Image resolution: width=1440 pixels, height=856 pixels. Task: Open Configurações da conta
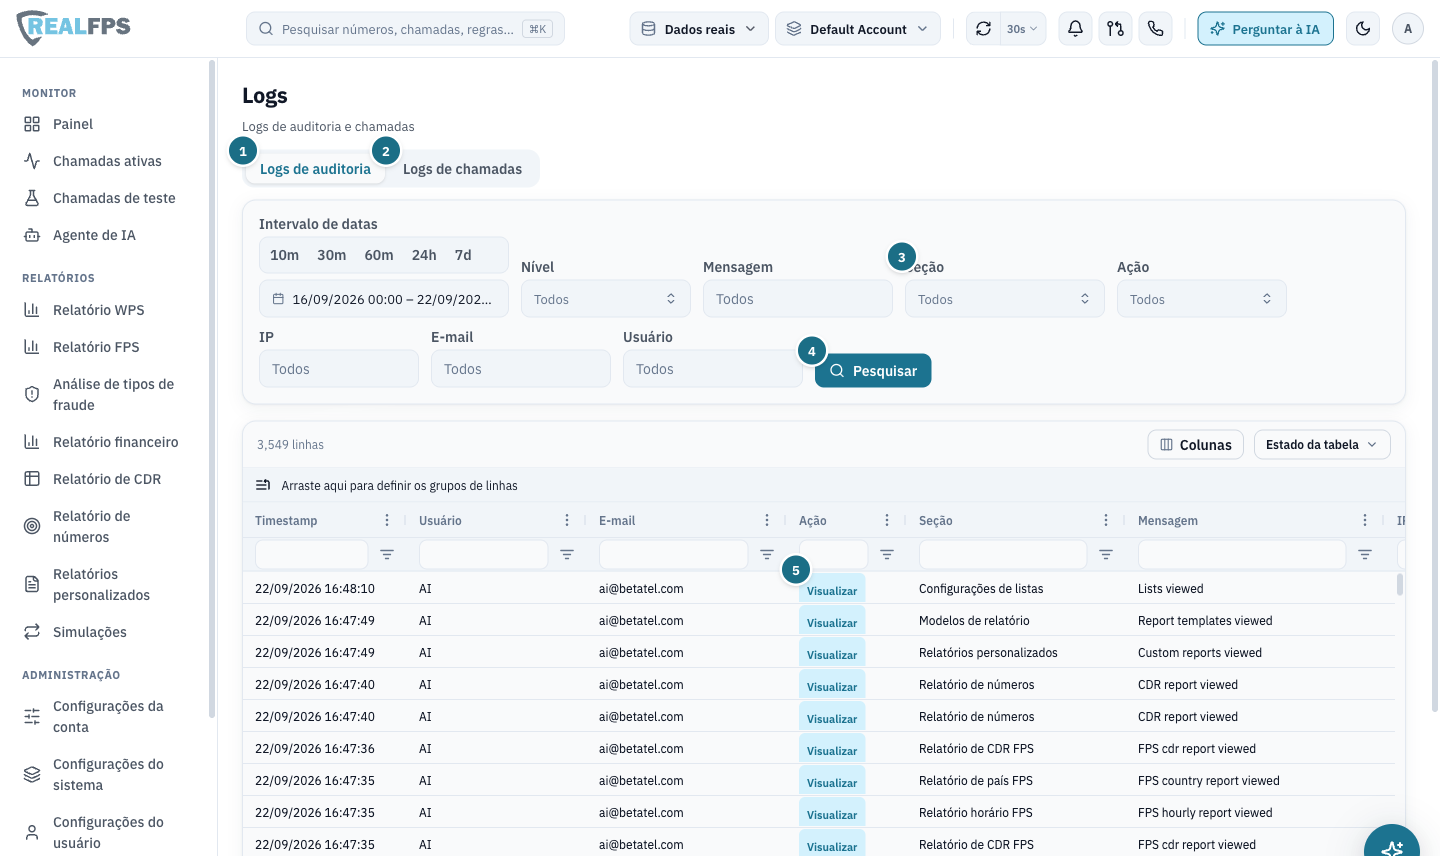110,716
